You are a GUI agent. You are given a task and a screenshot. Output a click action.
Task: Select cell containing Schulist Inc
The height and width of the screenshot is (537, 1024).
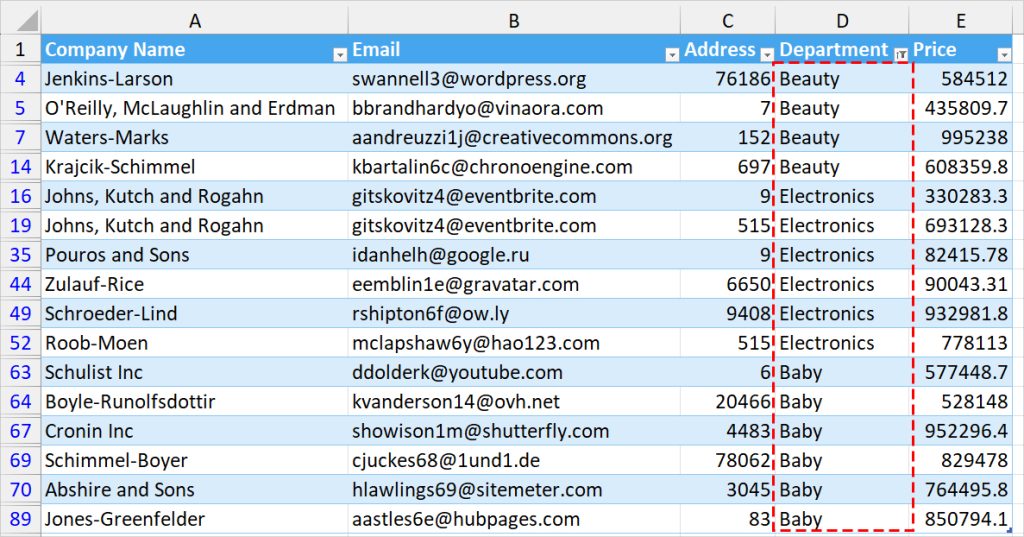[x=195, y=372]
